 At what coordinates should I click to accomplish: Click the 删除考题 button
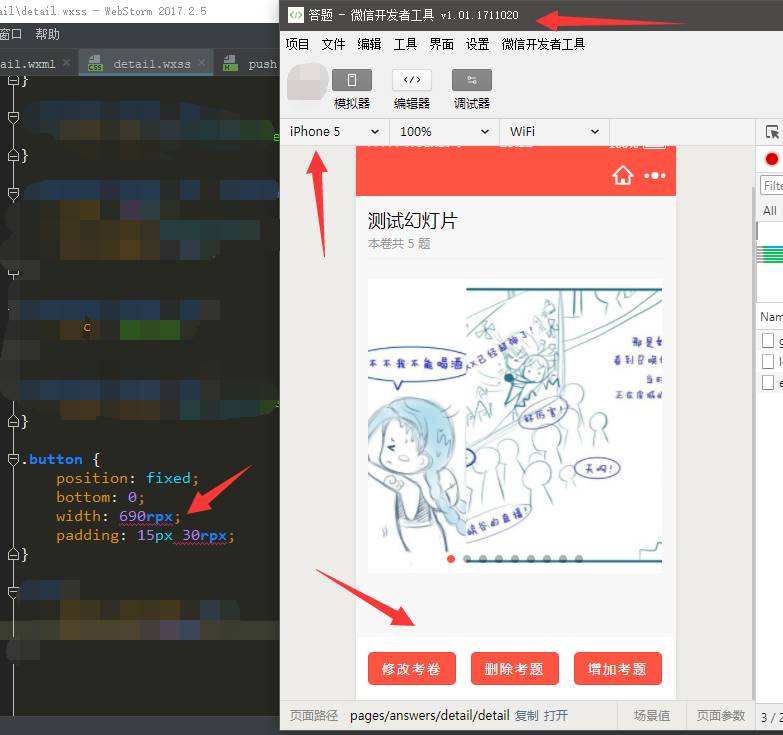(x=514, y=669)
